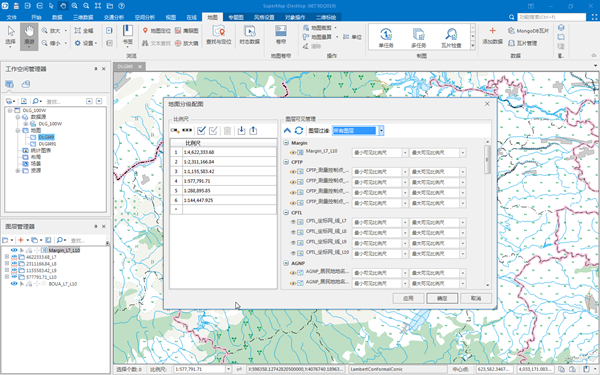Screen dimensions: 600x375
Task: Toggle eye of Margin_L7_L10 in layer manager
Action: [14, 250]
